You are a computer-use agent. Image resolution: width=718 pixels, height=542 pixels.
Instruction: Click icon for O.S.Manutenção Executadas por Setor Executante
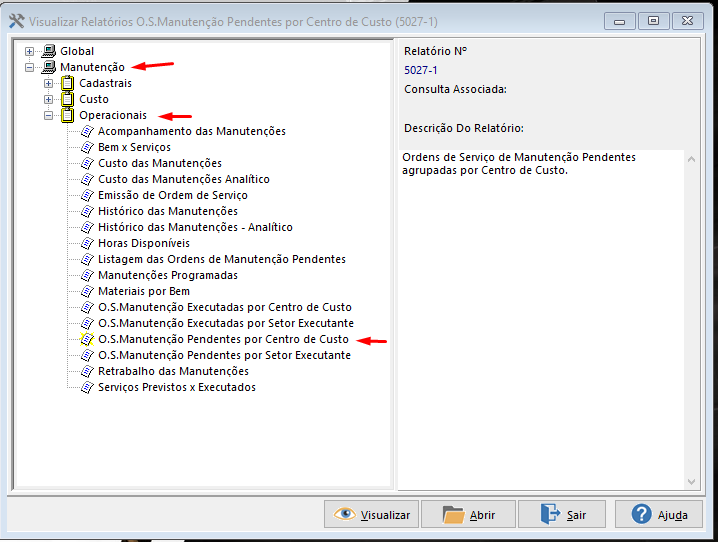point(87,324)
